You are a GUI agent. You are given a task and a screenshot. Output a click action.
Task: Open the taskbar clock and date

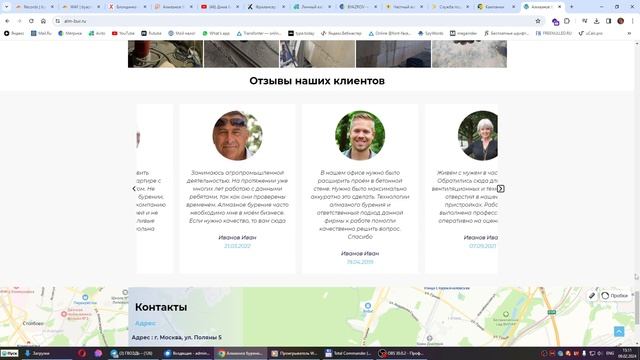[x=627, y=353]
